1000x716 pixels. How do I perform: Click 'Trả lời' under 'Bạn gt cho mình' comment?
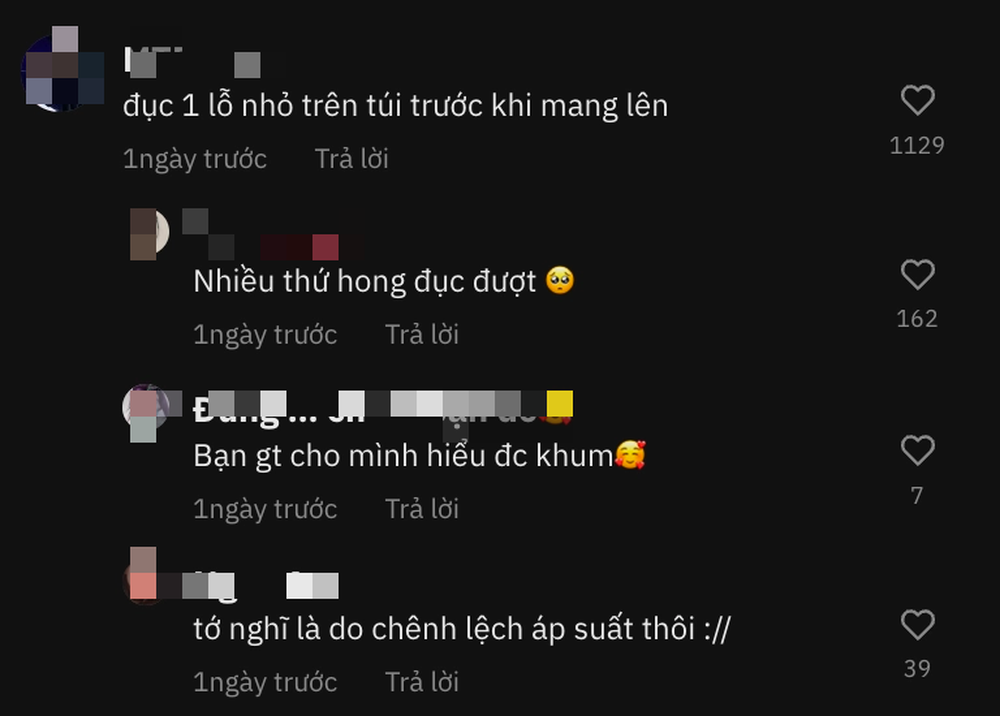point(422,509)
